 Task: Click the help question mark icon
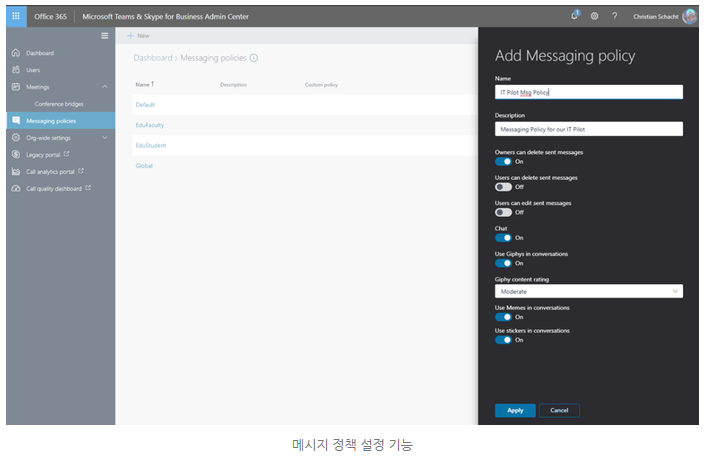(614, 16)
